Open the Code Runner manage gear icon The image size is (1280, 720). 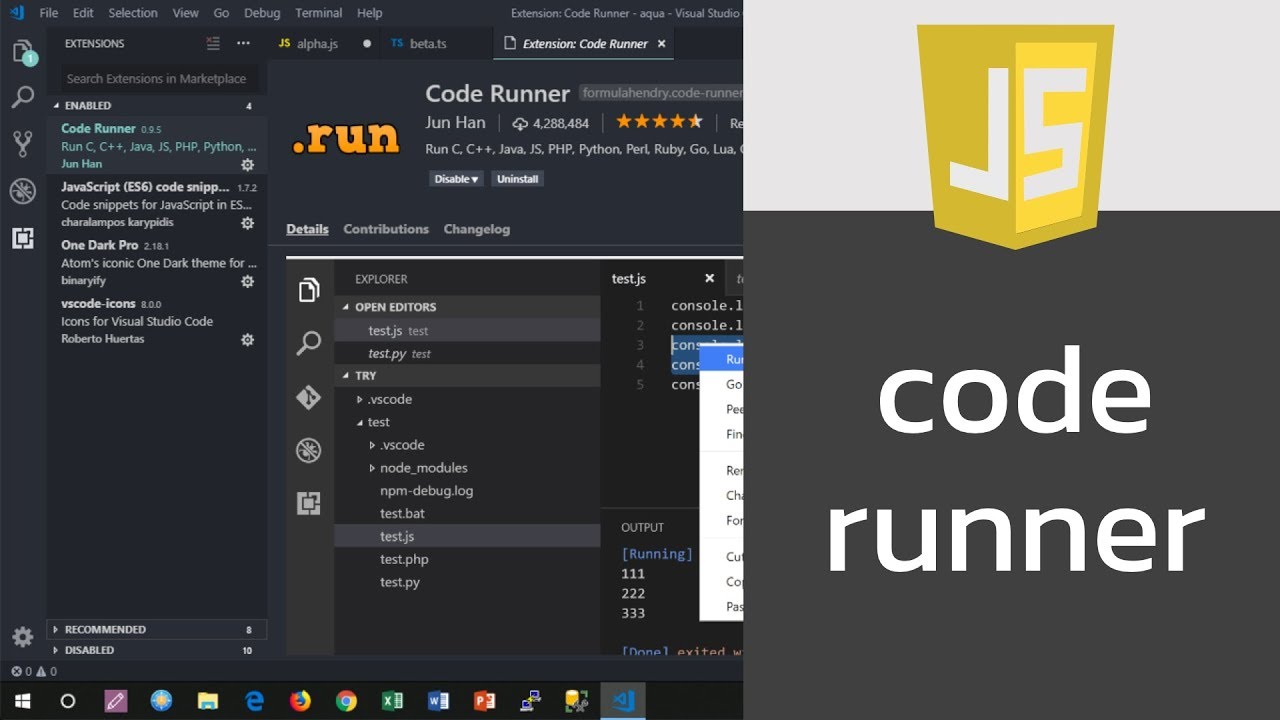[x=248, y=164]
